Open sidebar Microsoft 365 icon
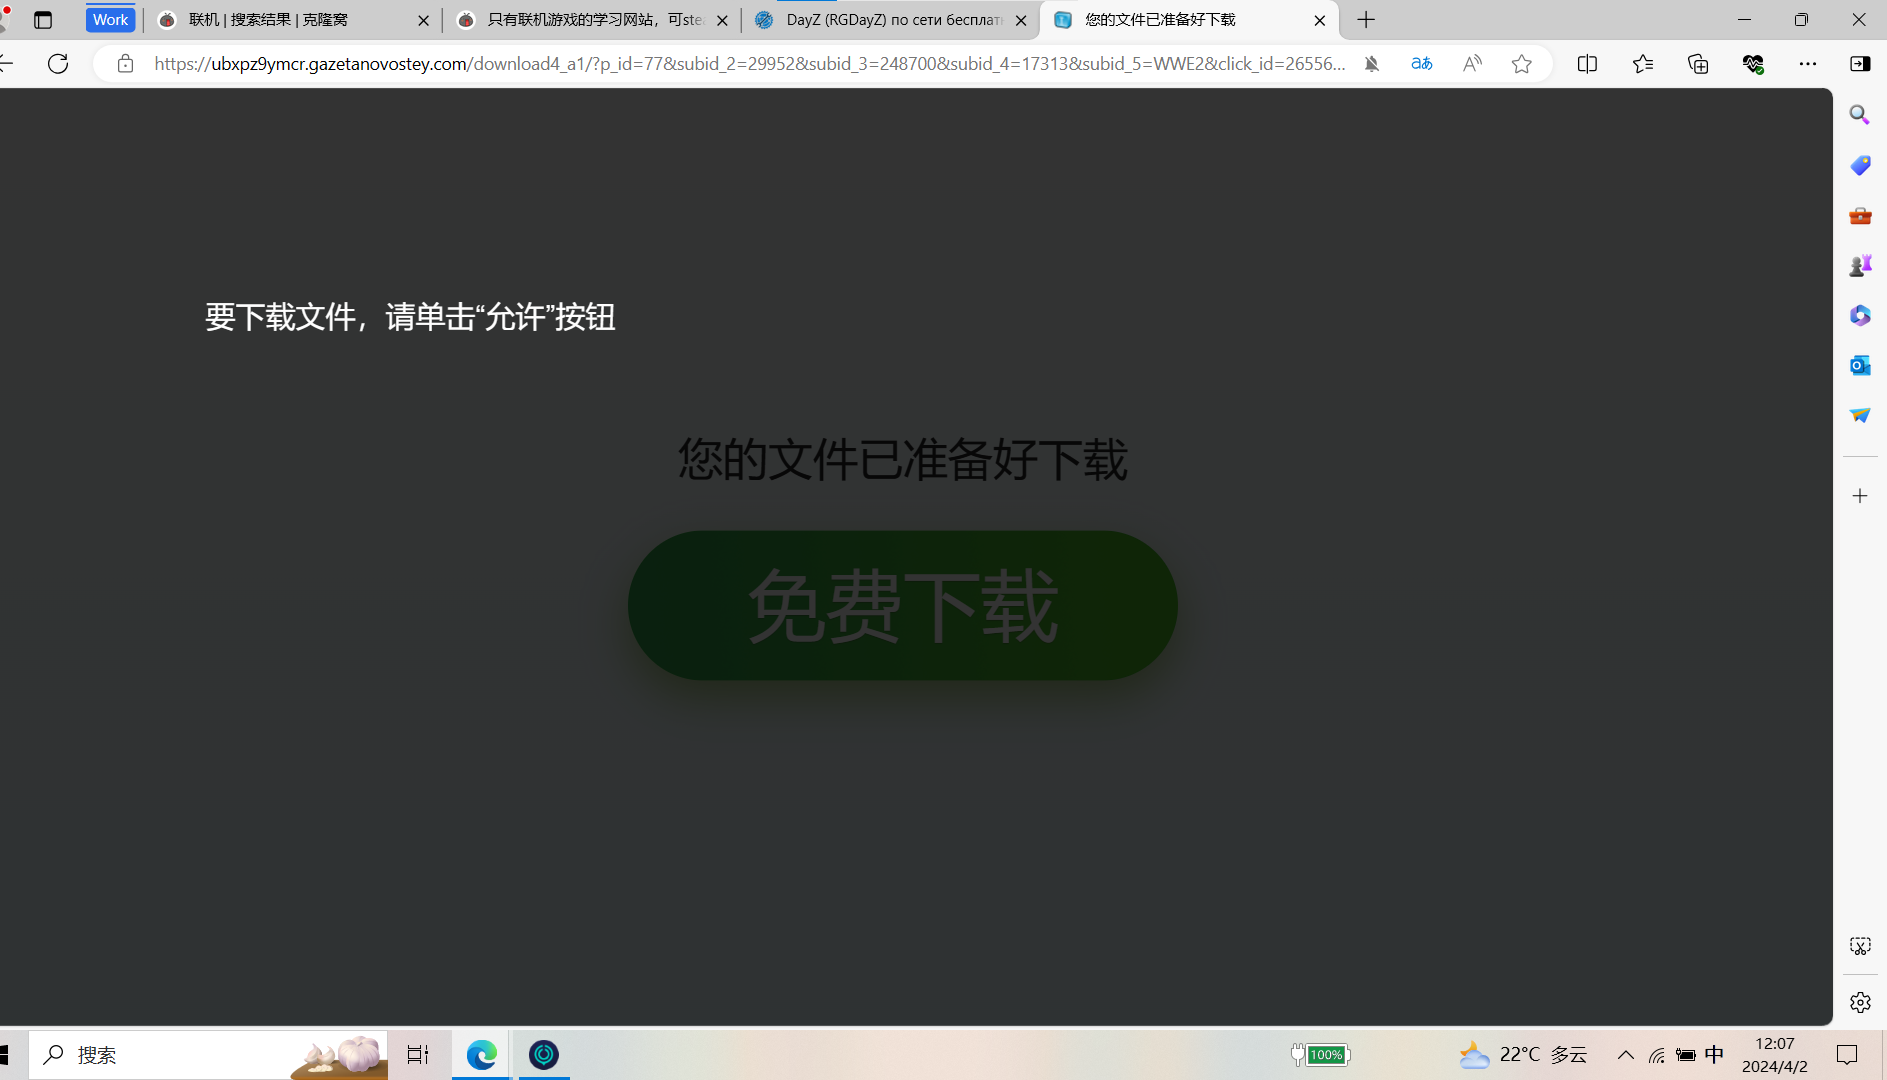1887x1080 pixels. point(1860,315)
